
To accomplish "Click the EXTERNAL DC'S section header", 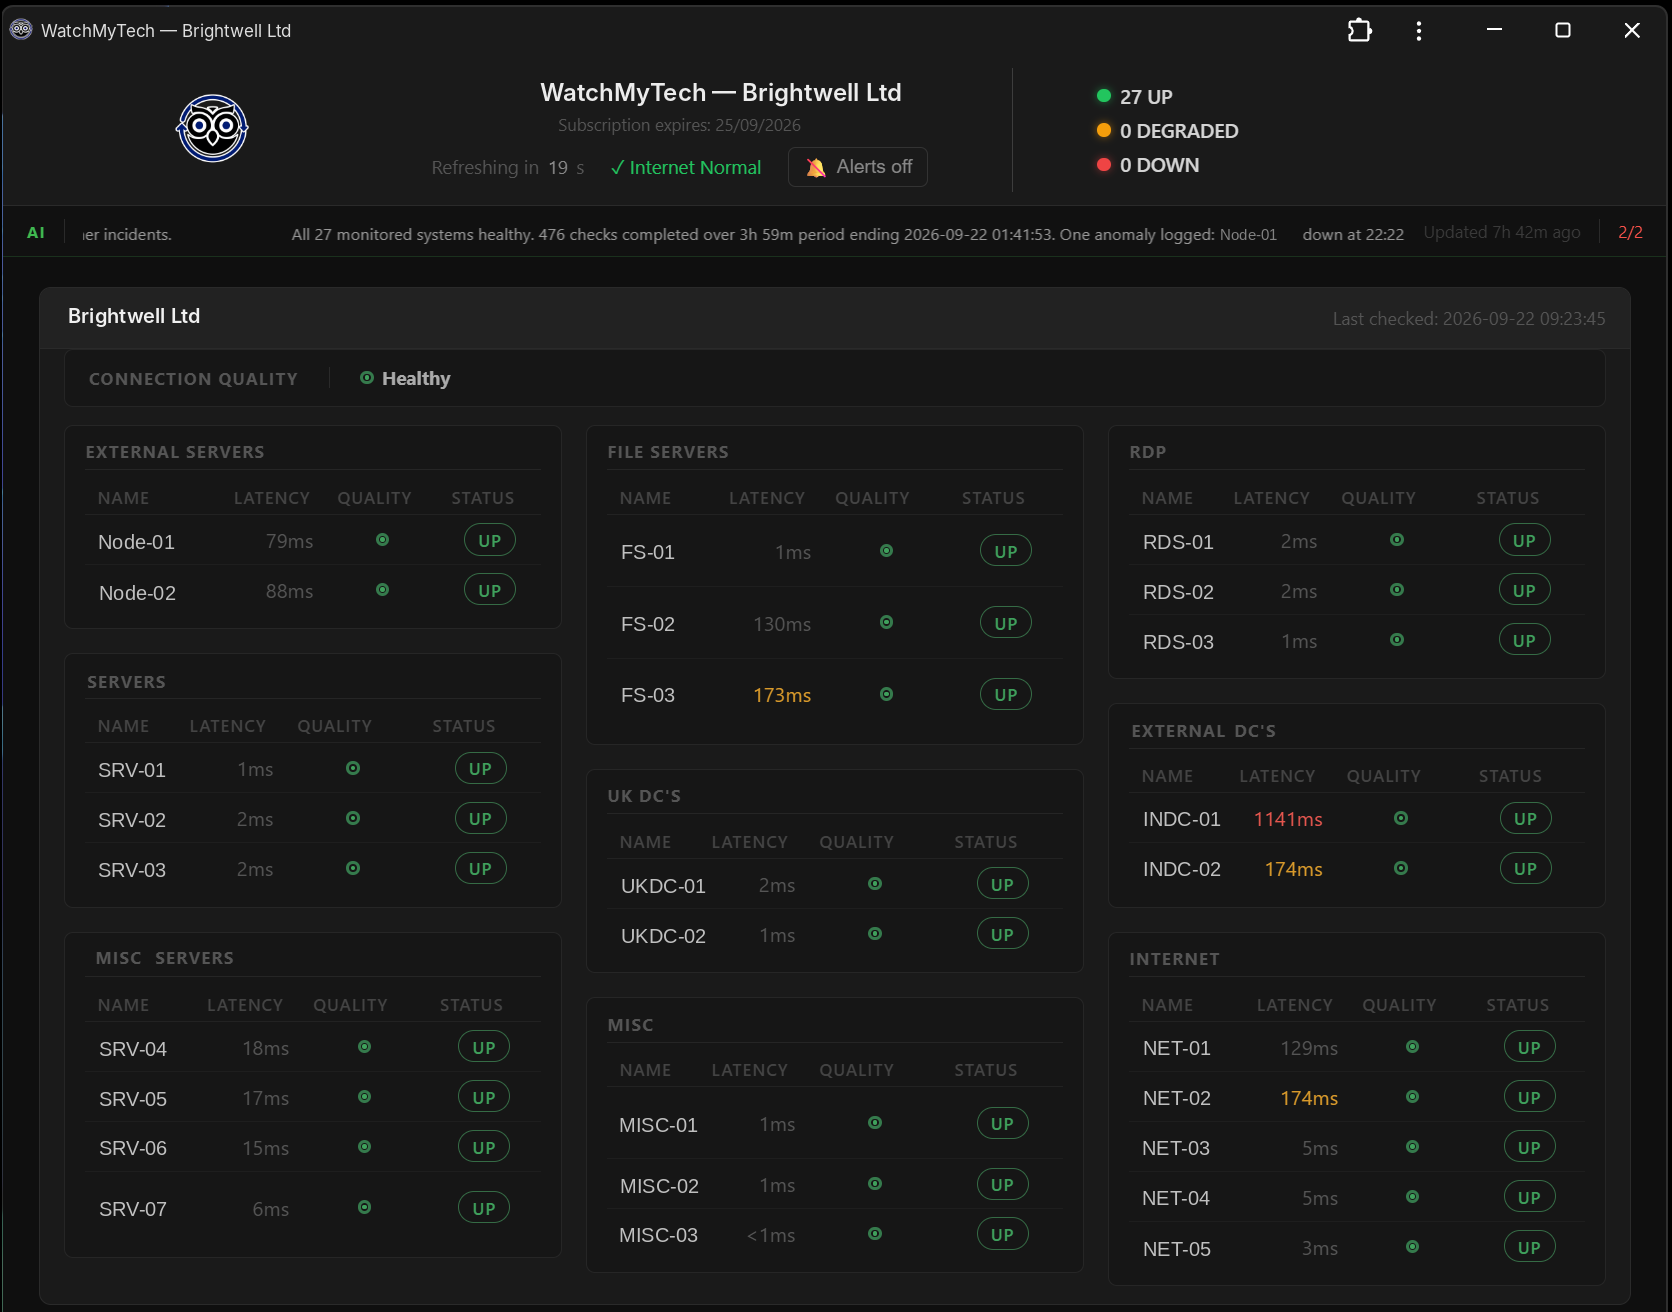I will 1203,731.
